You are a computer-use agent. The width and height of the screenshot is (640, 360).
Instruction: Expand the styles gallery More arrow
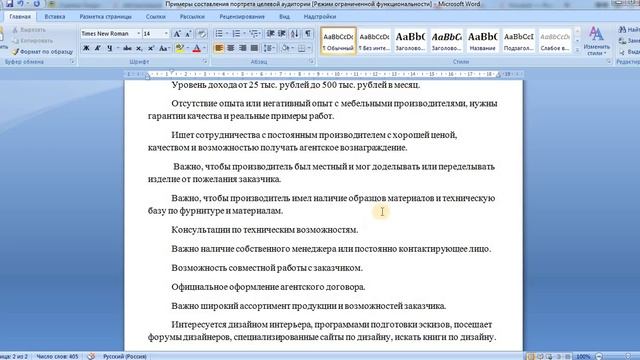[x=577, y=50]
